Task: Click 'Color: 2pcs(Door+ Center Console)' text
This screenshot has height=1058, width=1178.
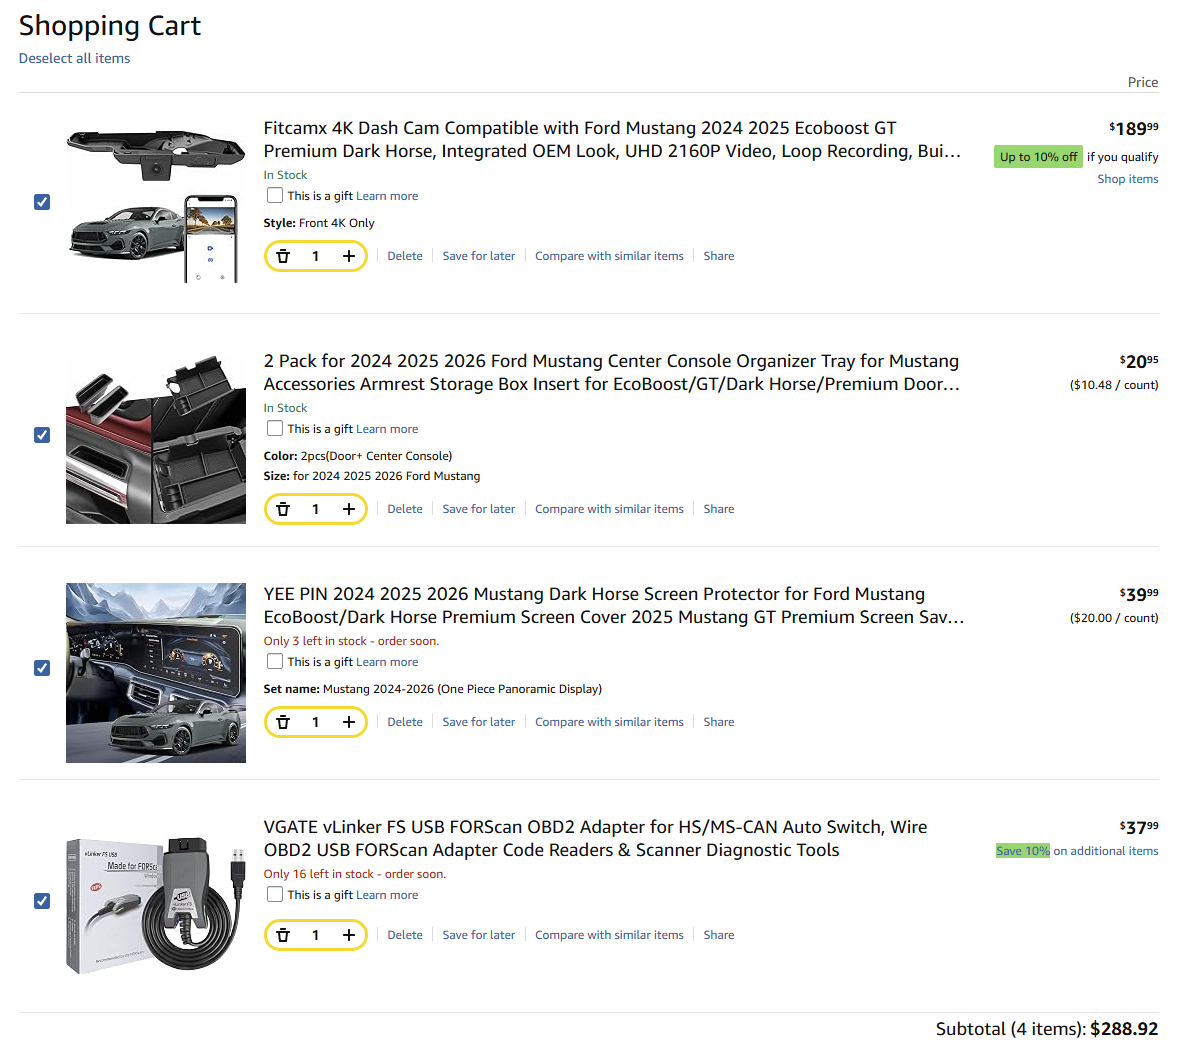Action: coord(358,456)
